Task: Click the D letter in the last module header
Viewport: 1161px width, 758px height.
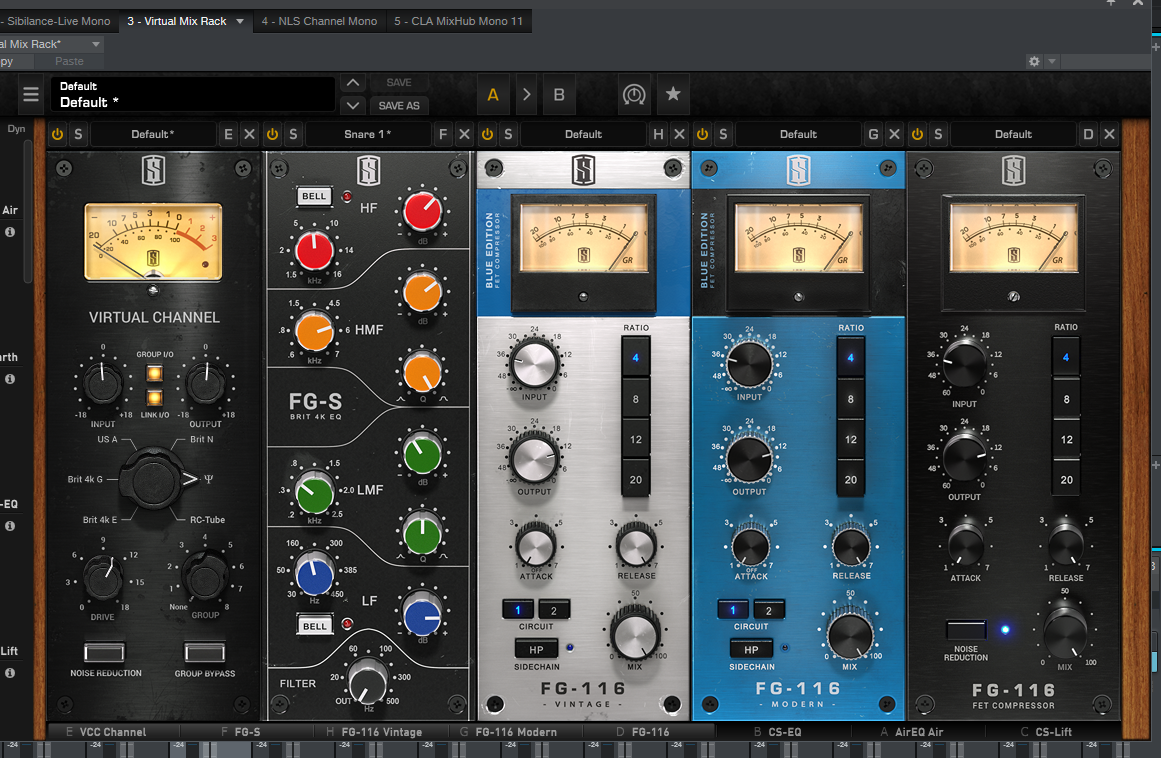Action: click(x=1088, y=134)
